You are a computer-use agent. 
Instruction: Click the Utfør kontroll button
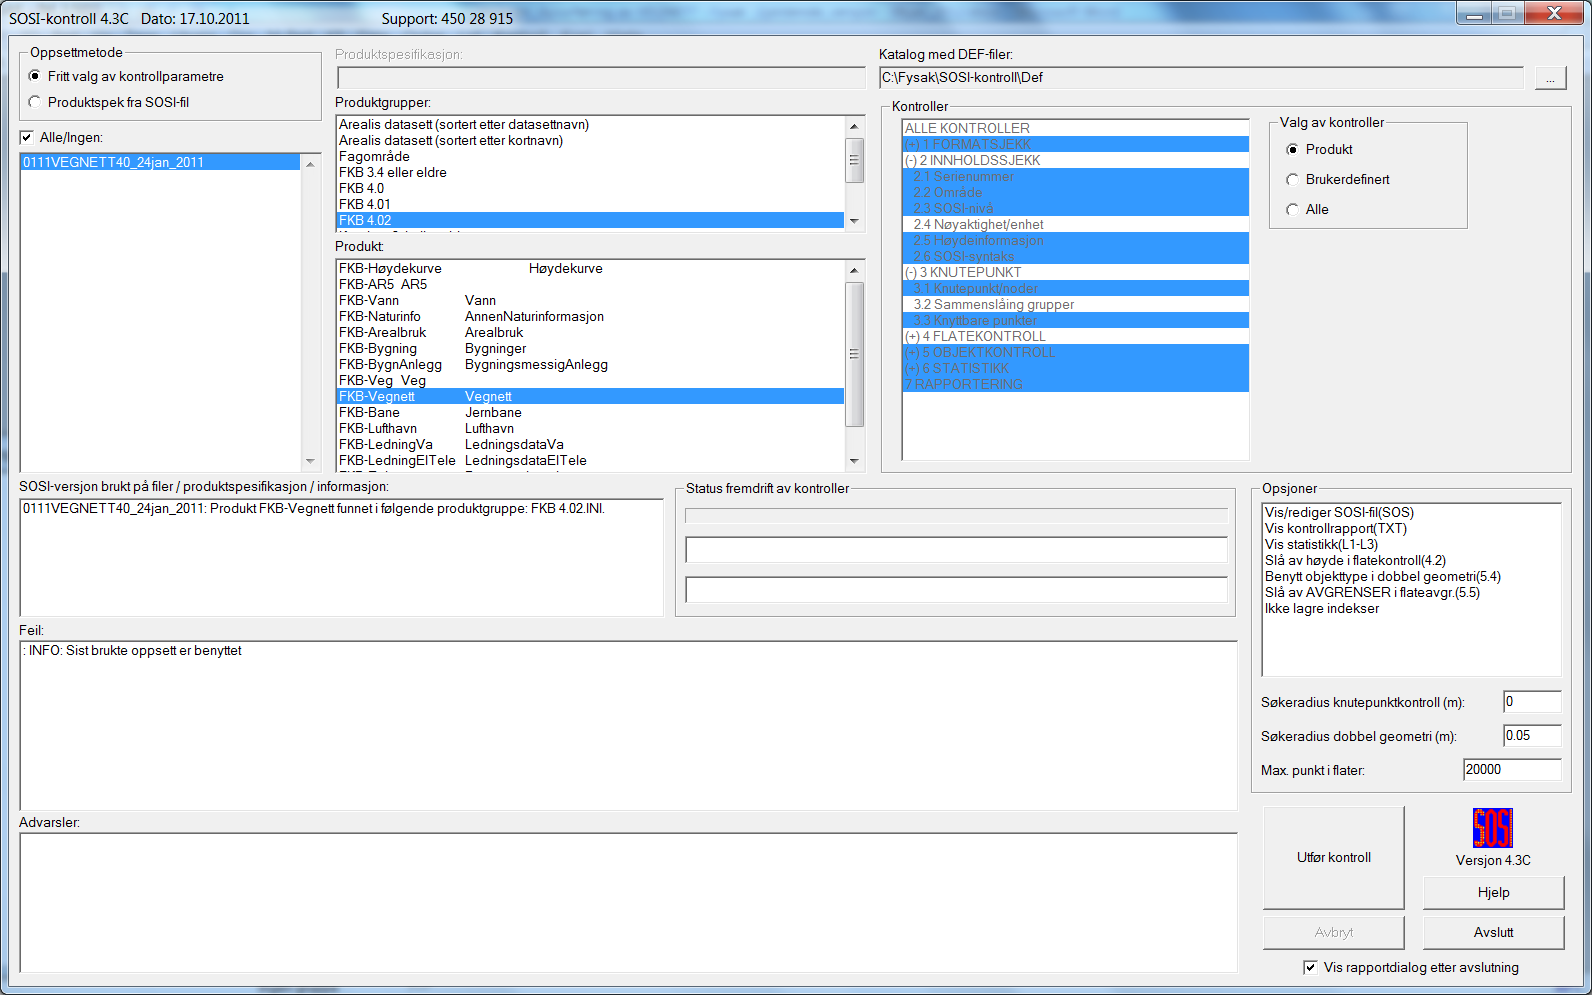tap(1334, 857)
